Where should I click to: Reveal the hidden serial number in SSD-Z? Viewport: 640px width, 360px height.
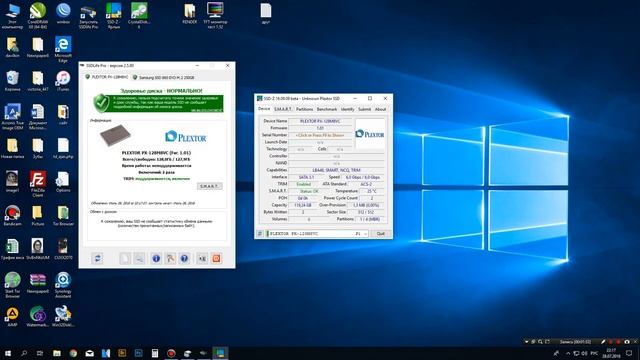pyautogui.click(x=320, y=135)
